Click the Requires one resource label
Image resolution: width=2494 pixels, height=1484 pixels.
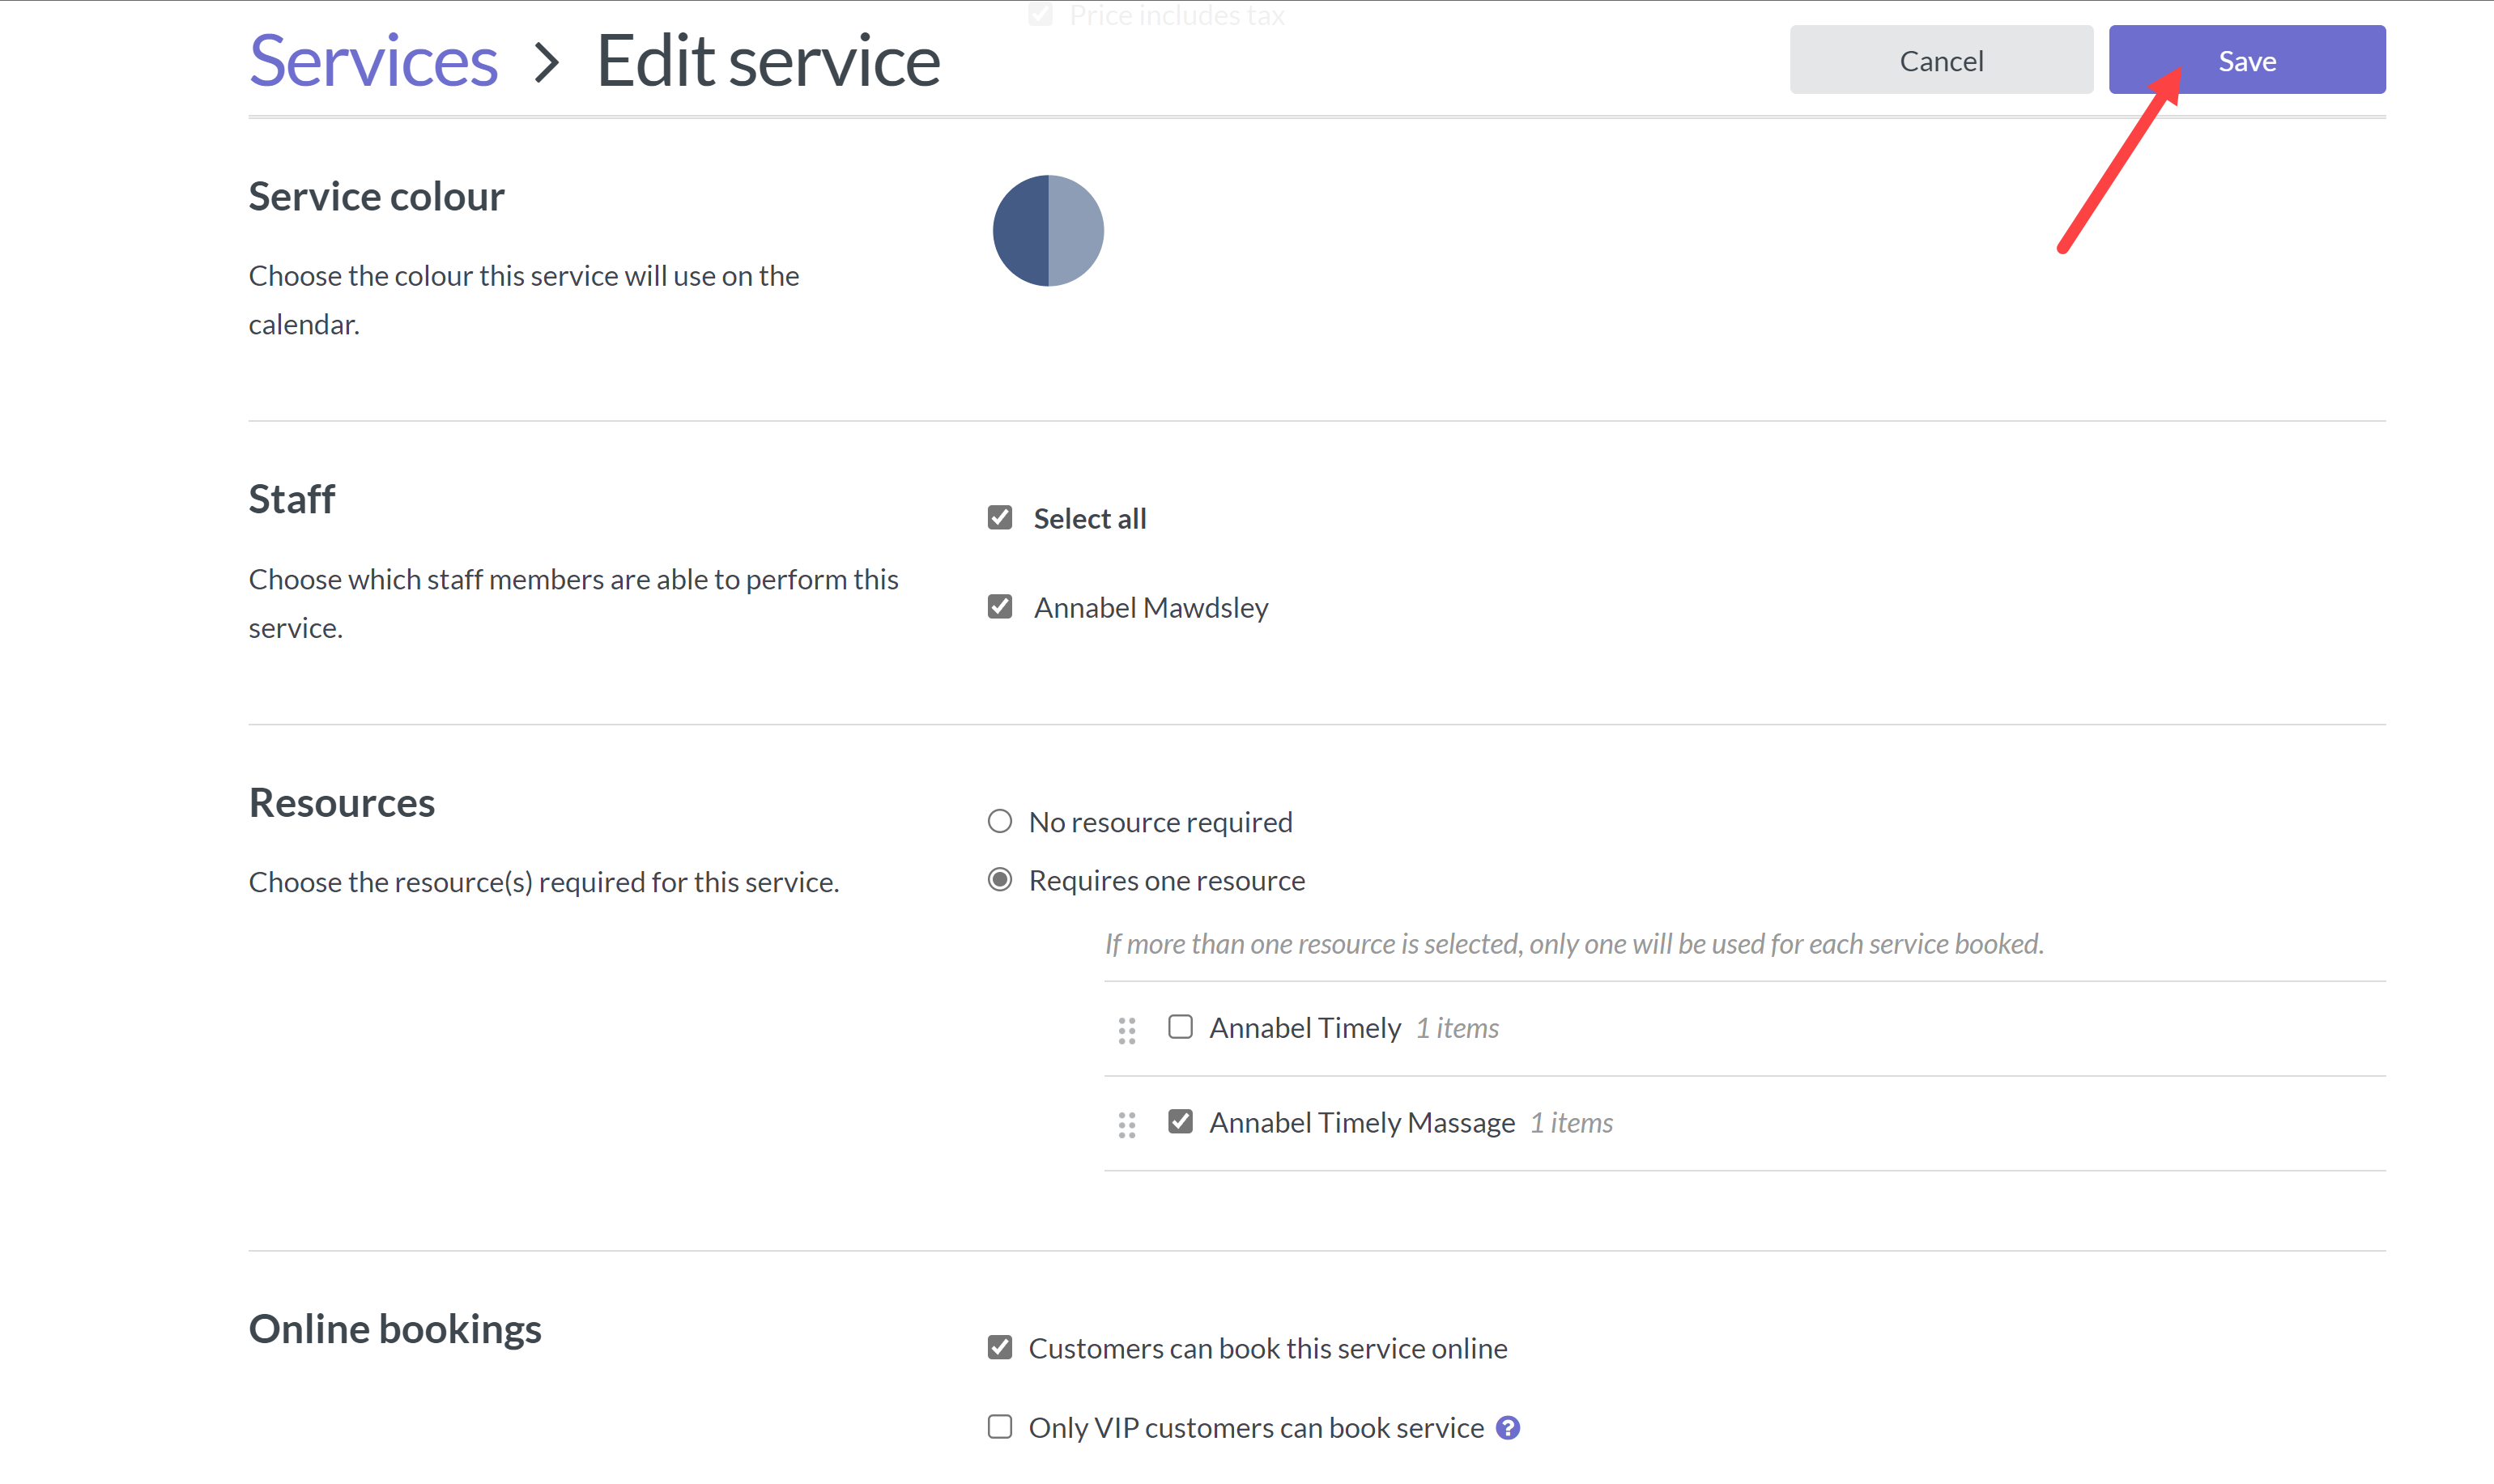coord(1166,880)
